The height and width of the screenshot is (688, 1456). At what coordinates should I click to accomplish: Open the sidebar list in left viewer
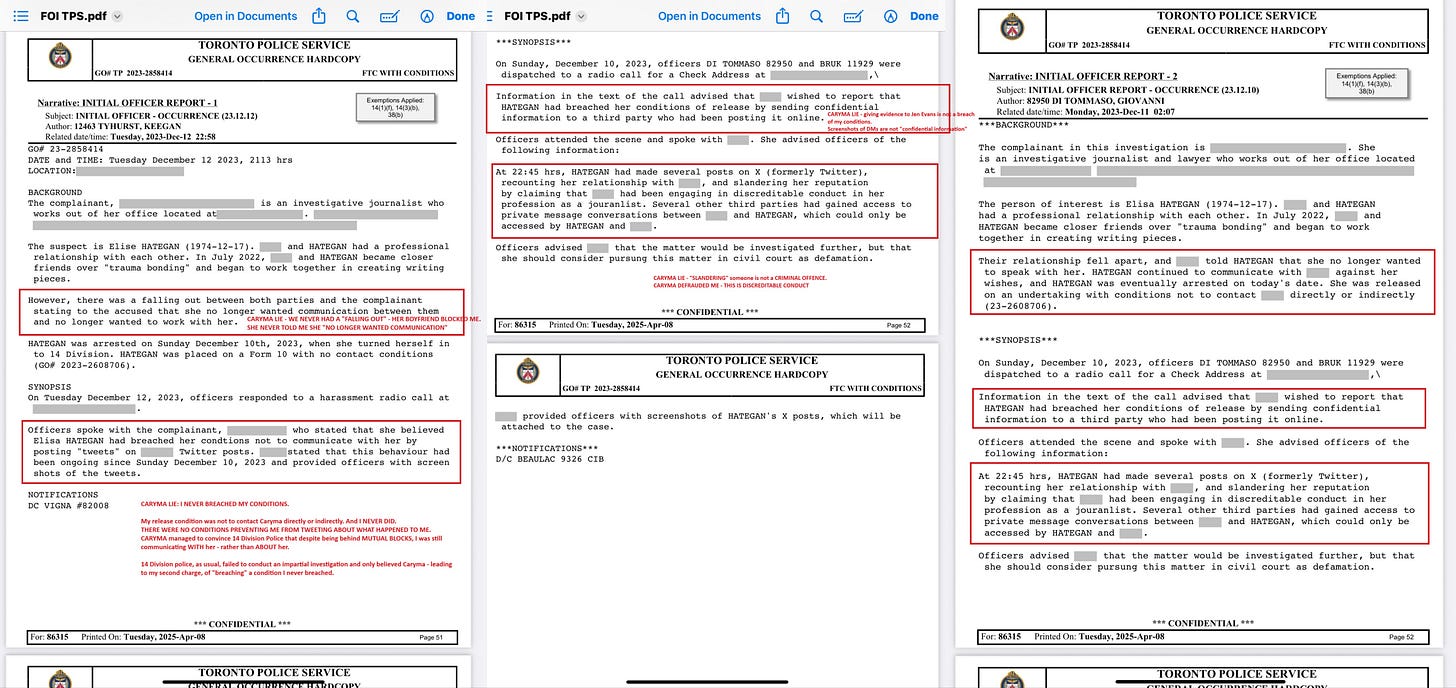[20, 16]
